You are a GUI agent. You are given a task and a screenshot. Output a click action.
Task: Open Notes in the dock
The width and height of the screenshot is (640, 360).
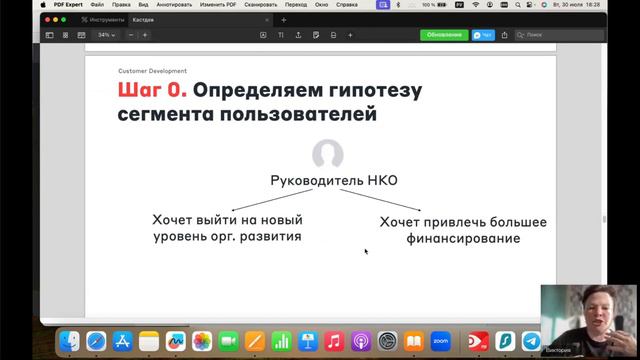[x=149, y=341]
